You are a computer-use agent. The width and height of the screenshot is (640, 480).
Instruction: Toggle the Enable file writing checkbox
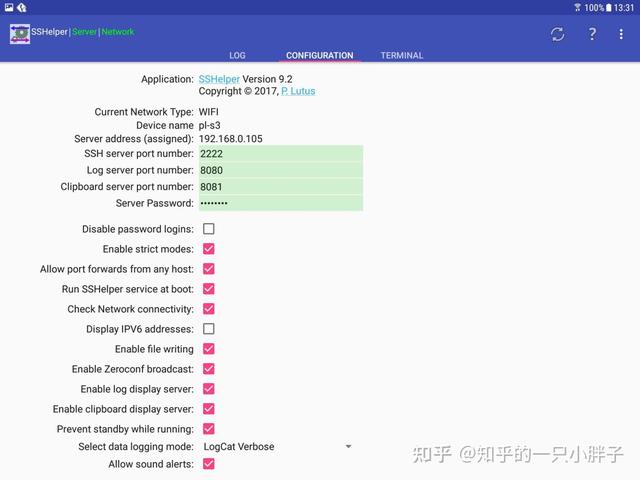click(209, 349)
